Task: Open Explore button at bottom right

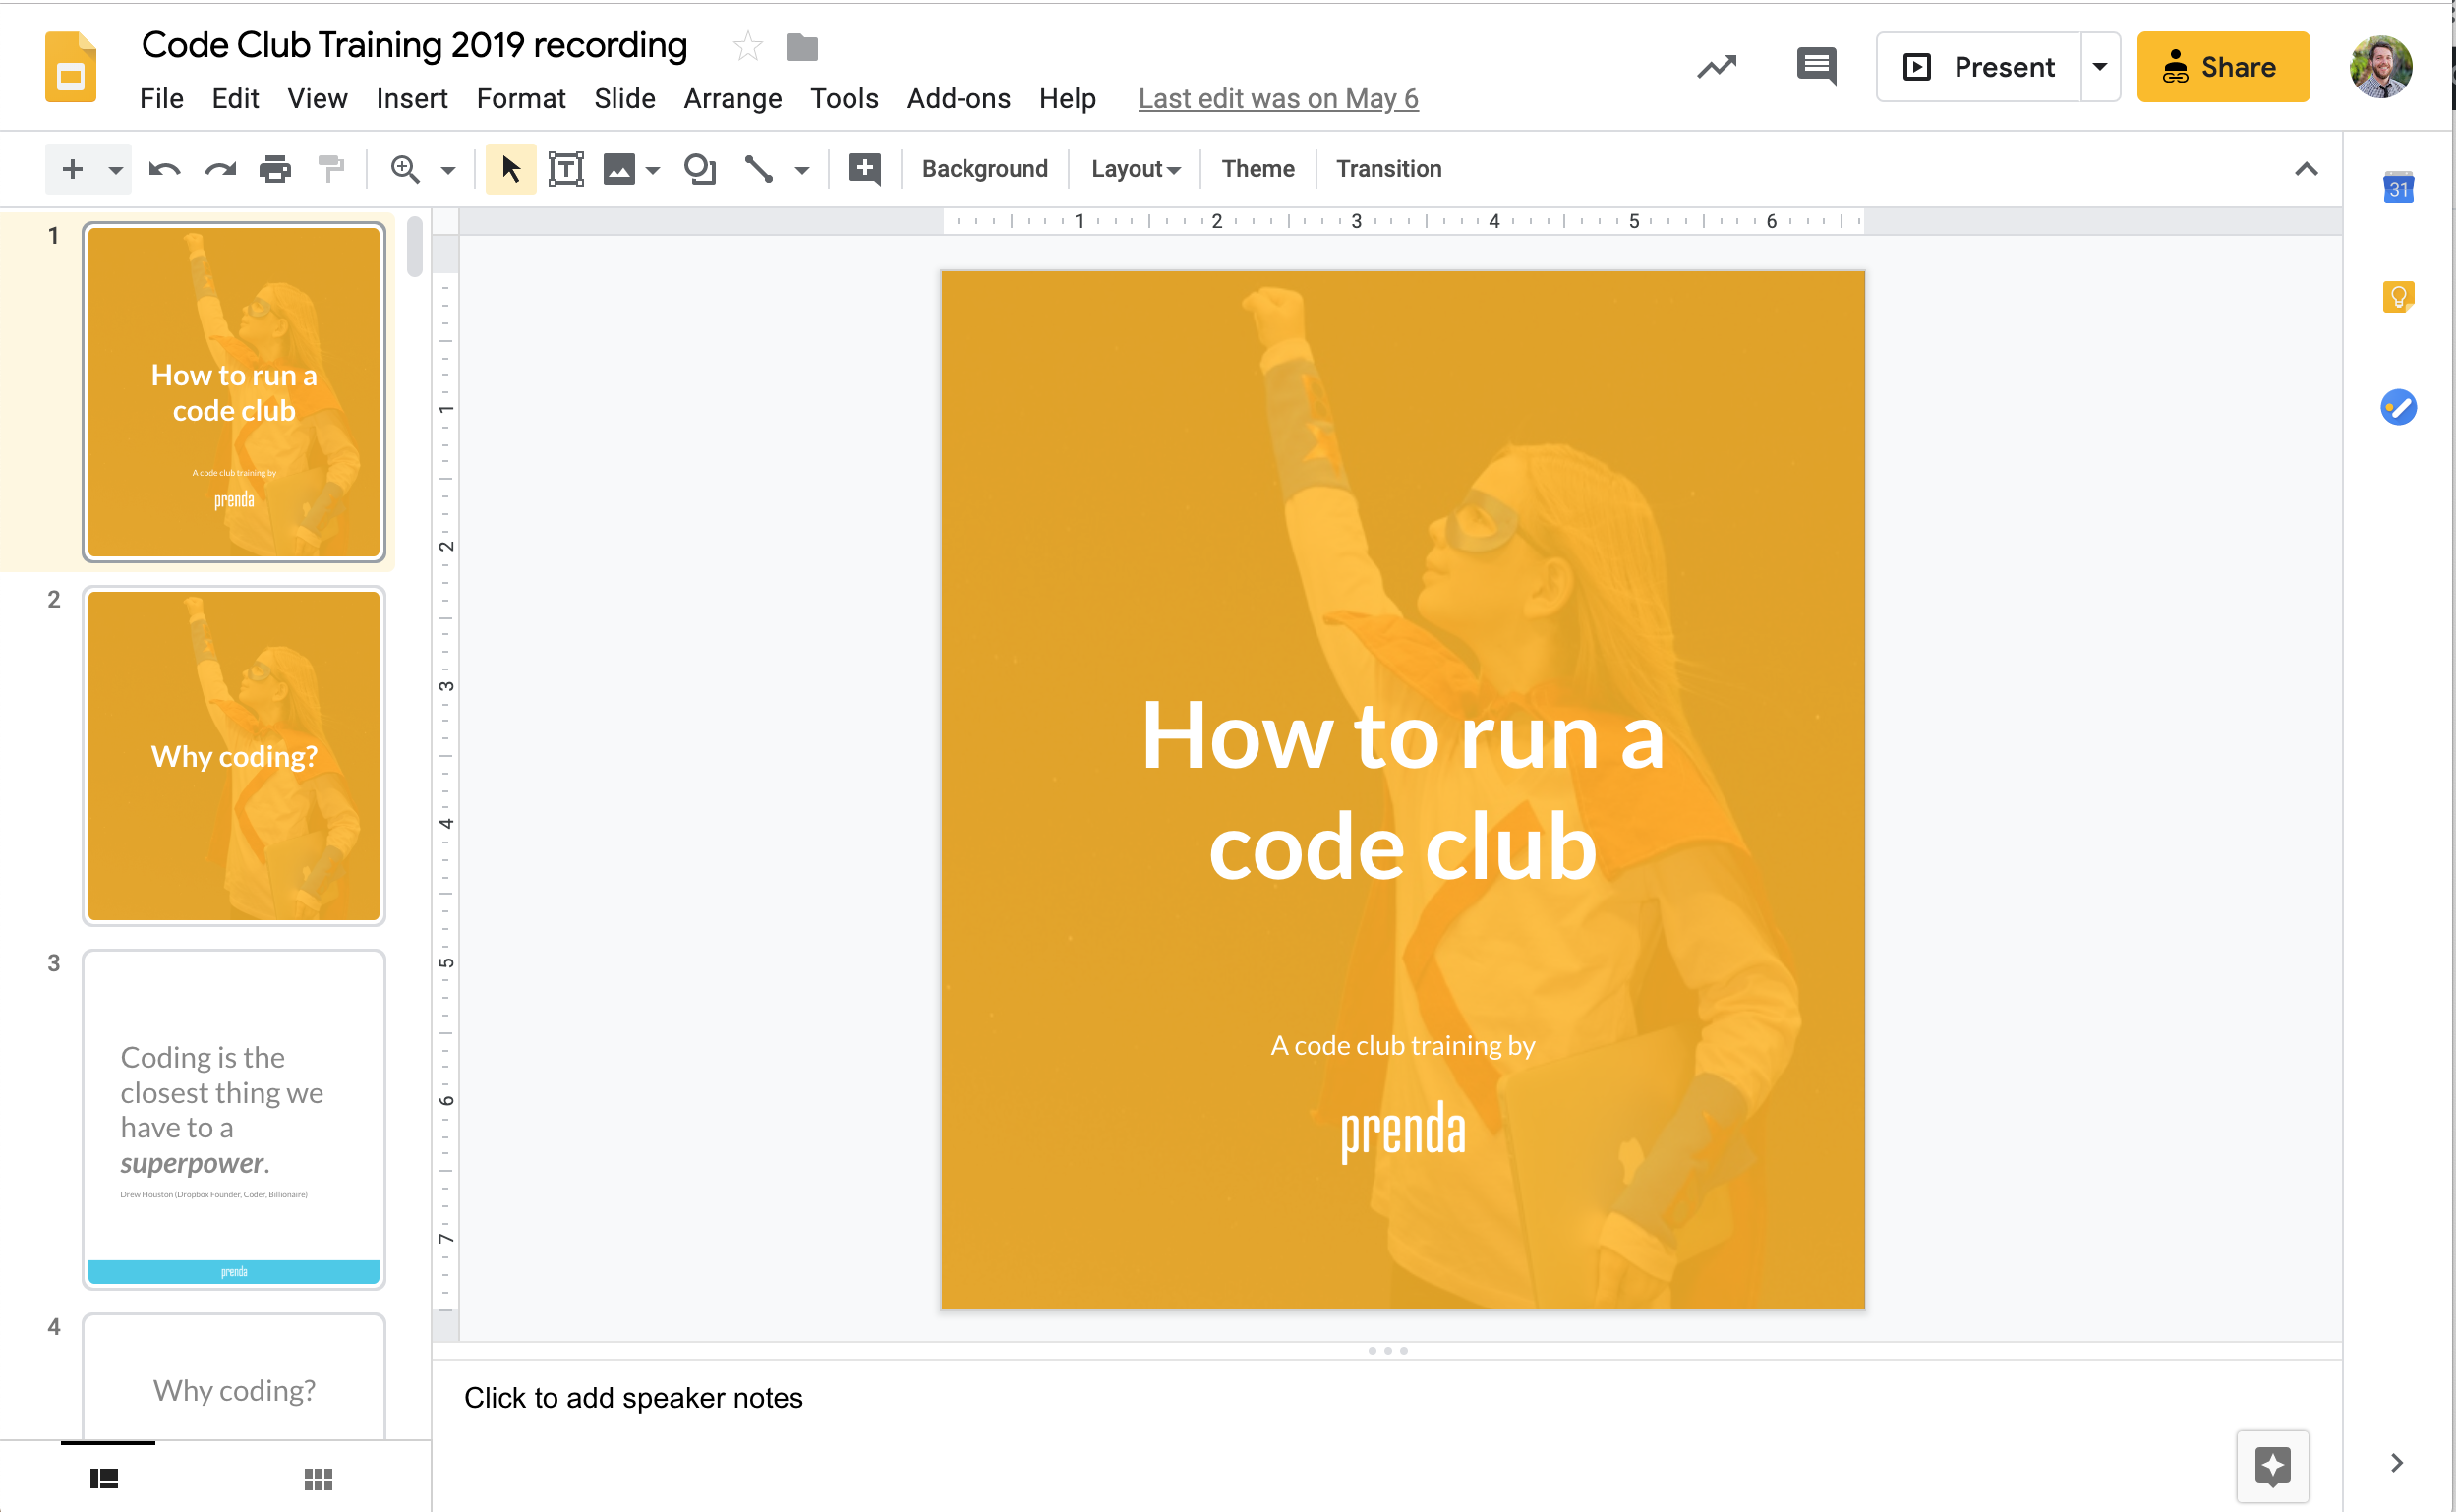Action: (x=2272, y=1466)
